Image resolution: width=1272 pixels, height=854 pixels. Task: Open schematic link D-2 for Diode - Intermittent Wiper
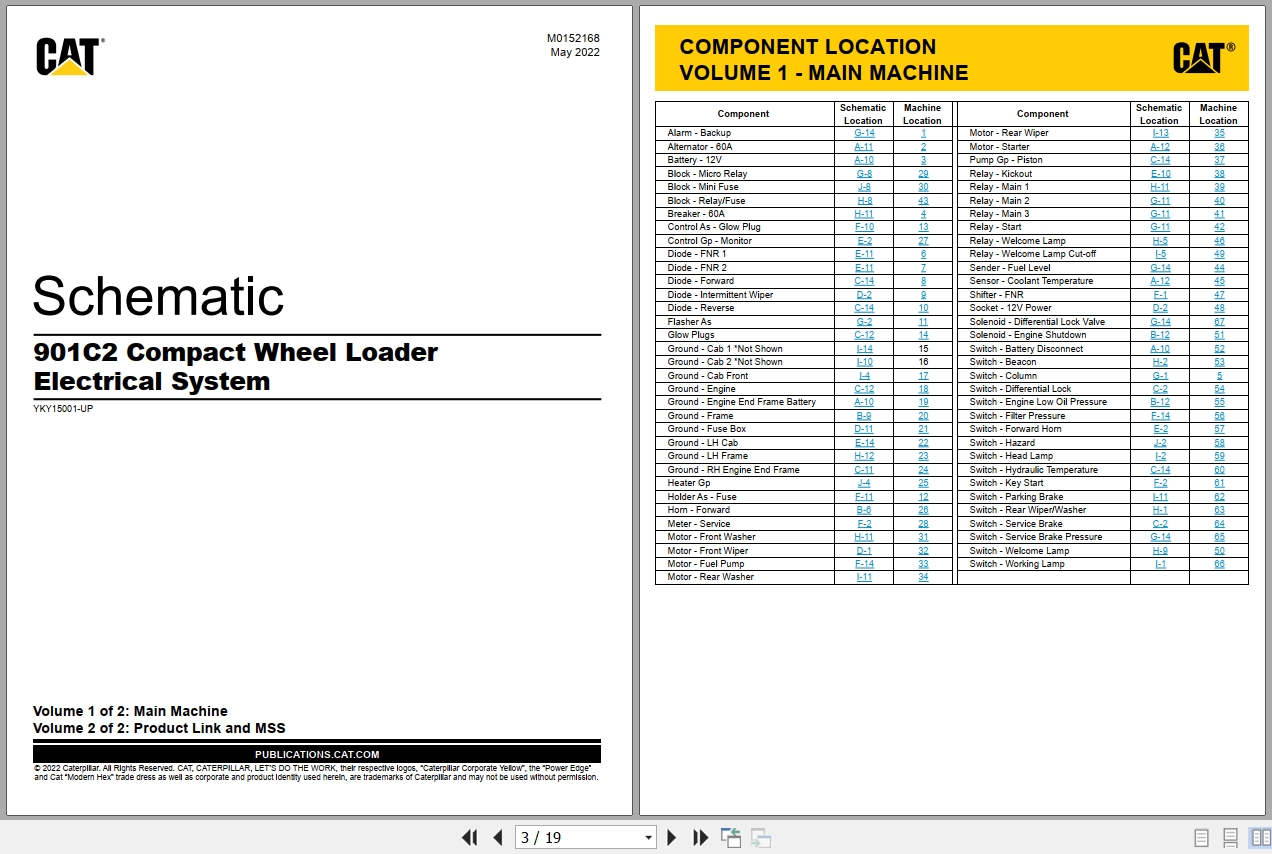[864, 295]
